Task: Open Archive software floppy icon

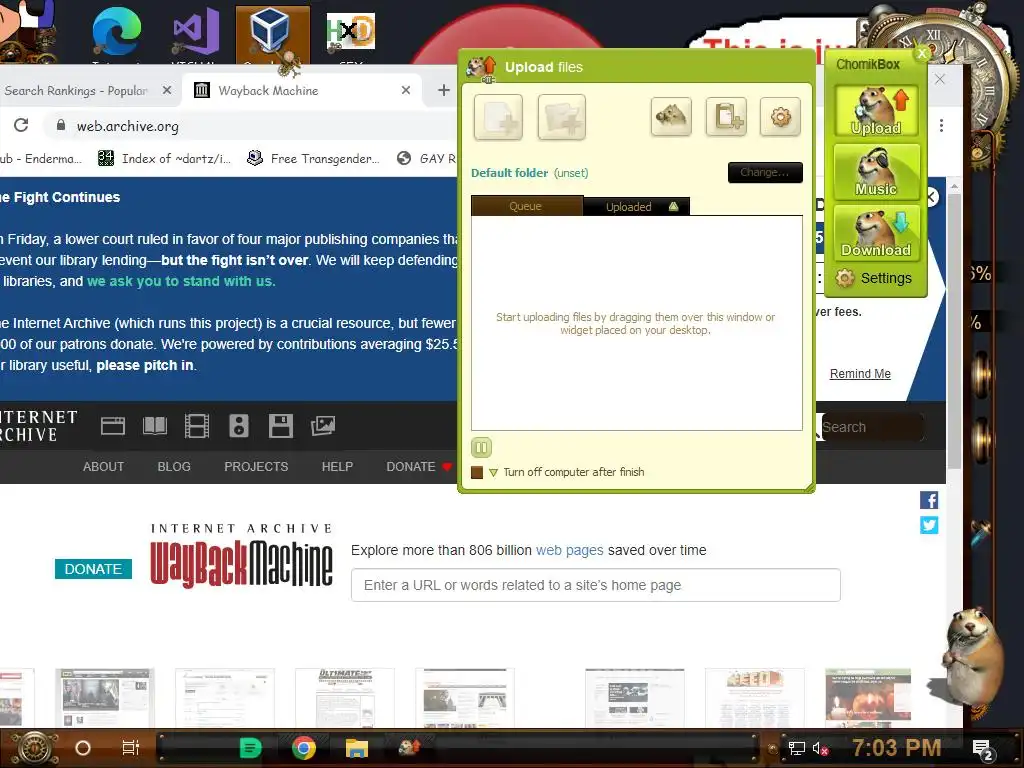Action: [281, 426]
